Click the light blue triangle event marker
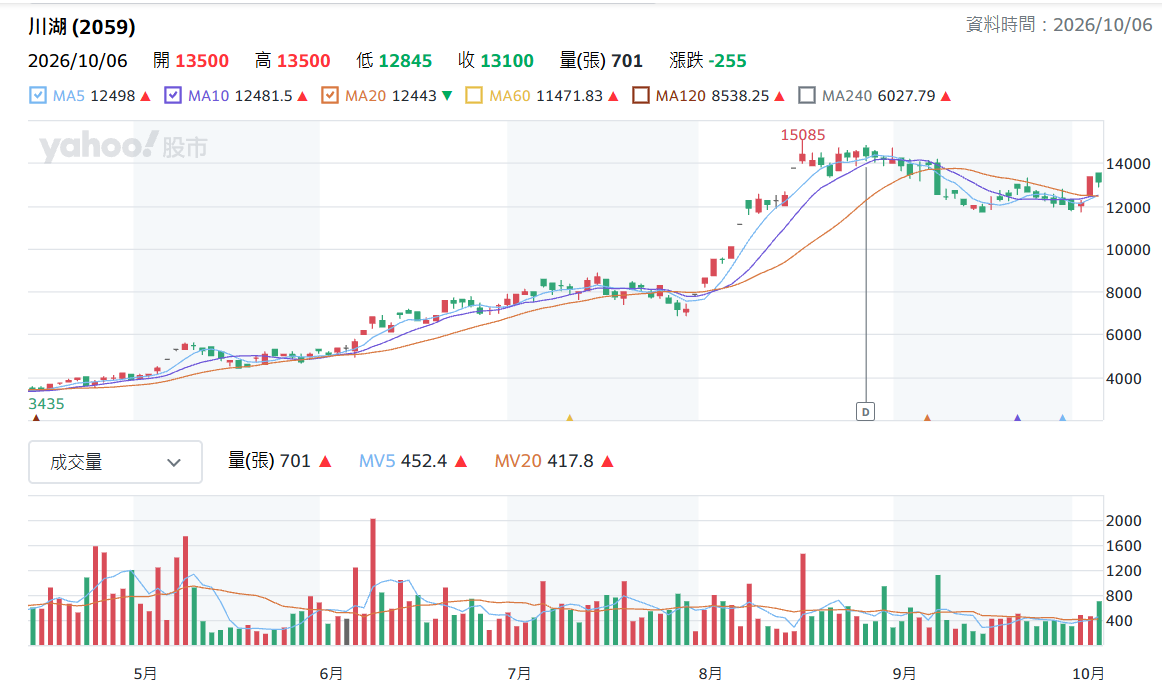 click(1062, 418)
